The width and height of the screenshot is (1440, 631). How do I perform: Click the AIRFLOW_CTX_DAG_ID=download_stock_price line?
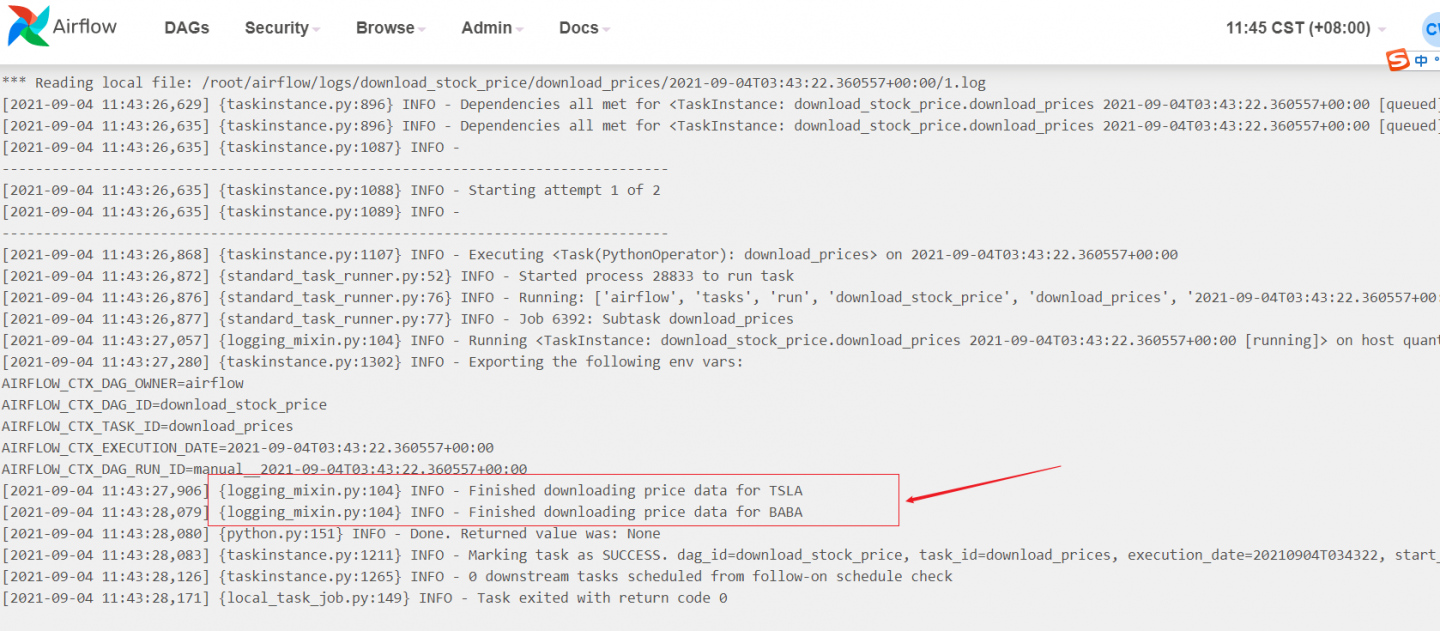click(x=164, y=405)
